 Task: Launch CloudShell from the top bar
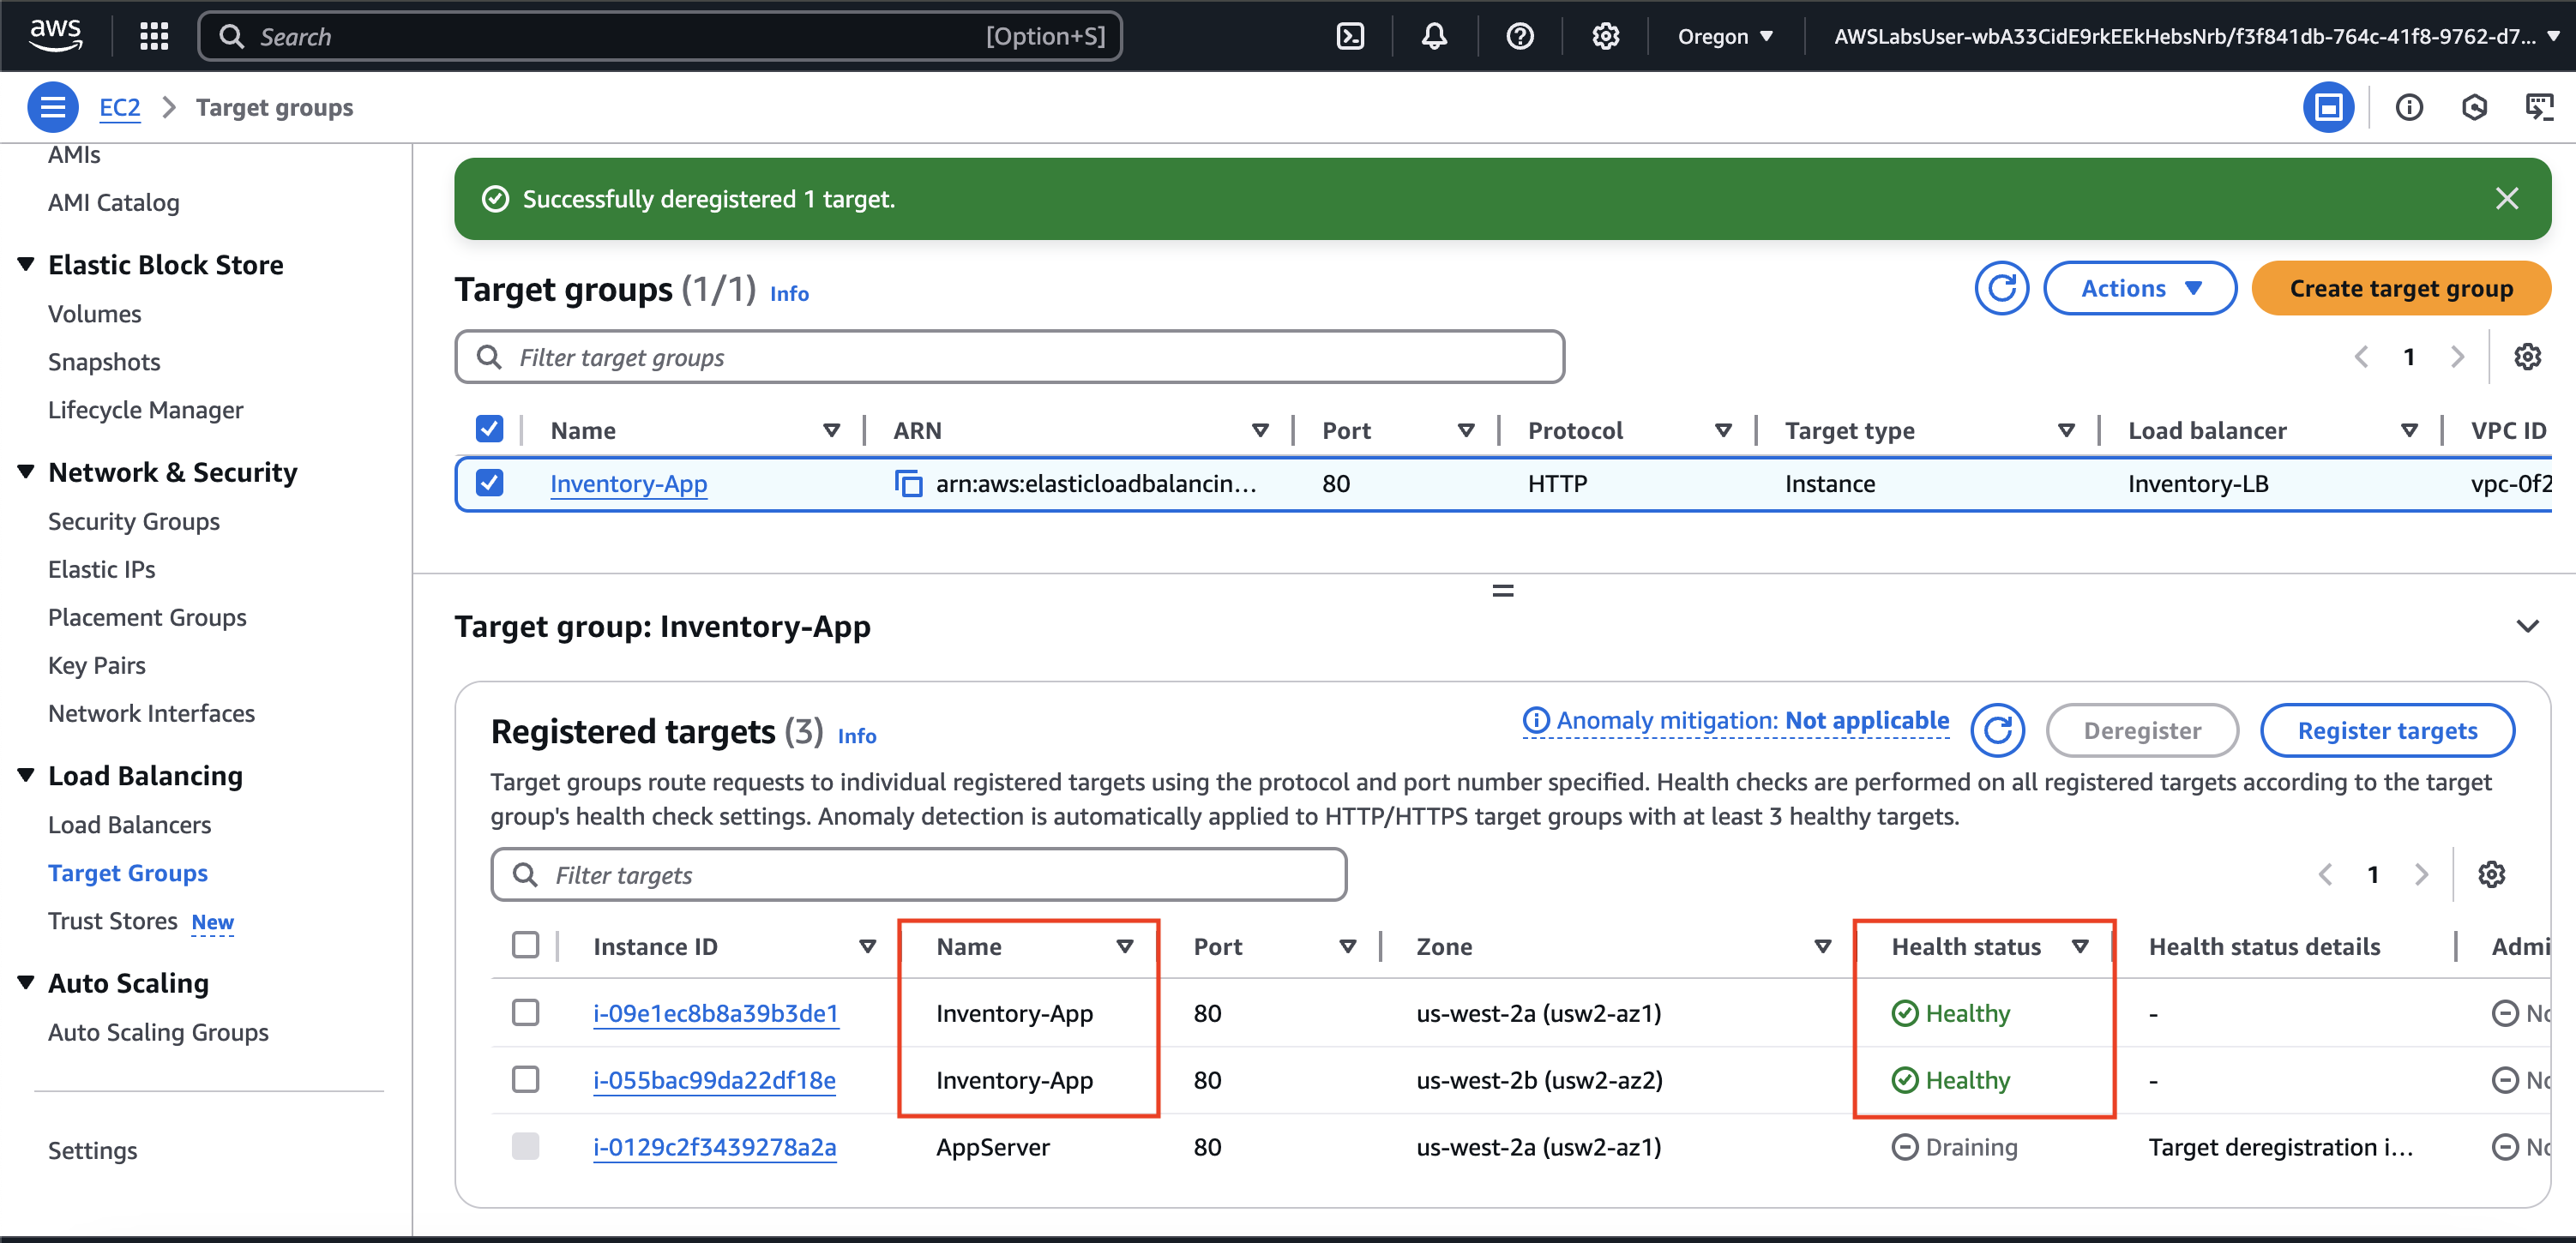1350,37
